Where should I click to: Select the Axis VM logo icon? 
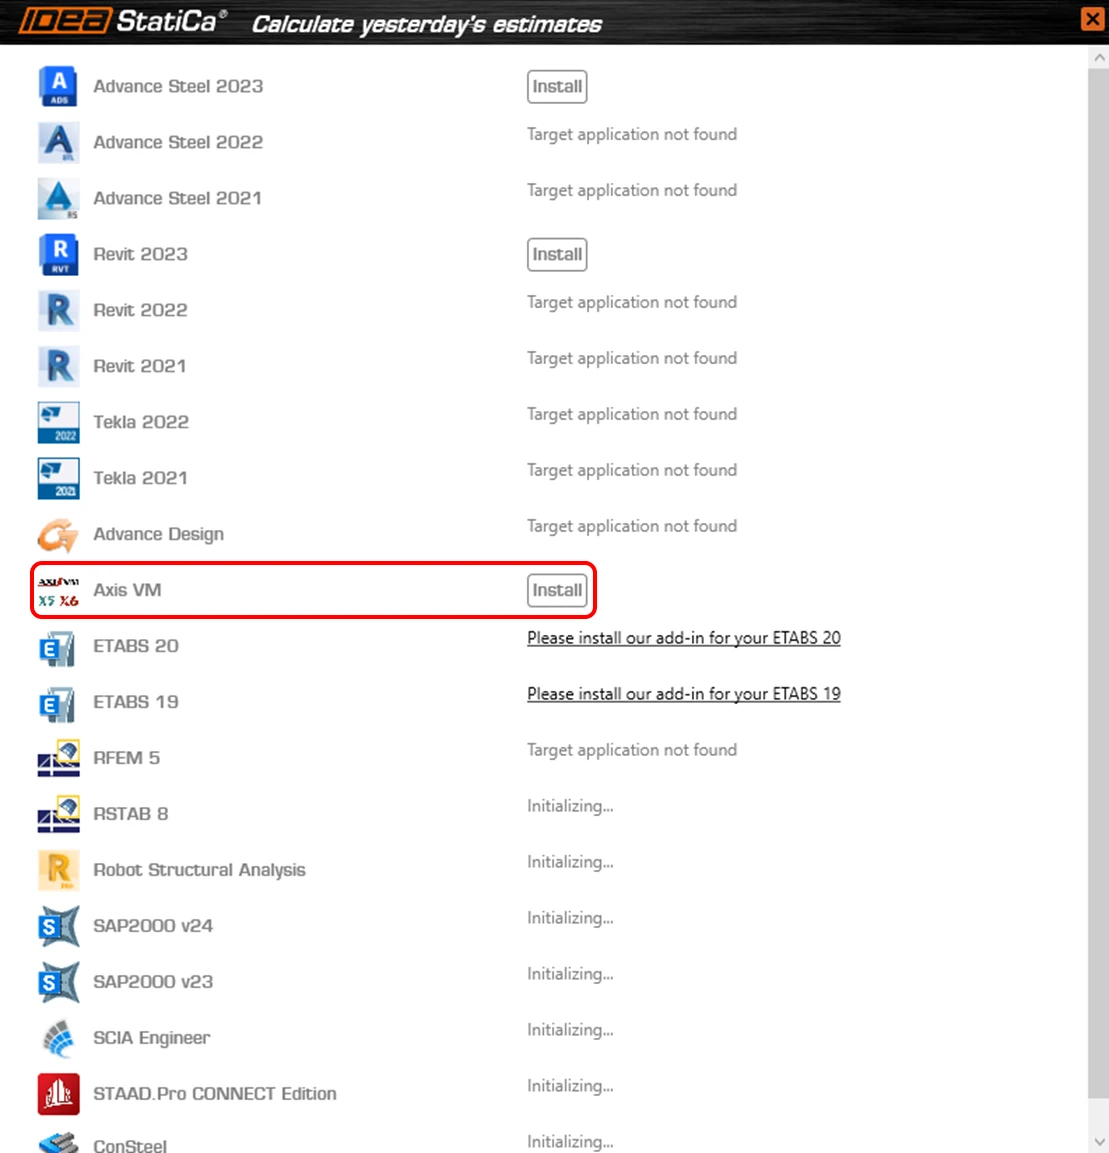tap(58, 590)
